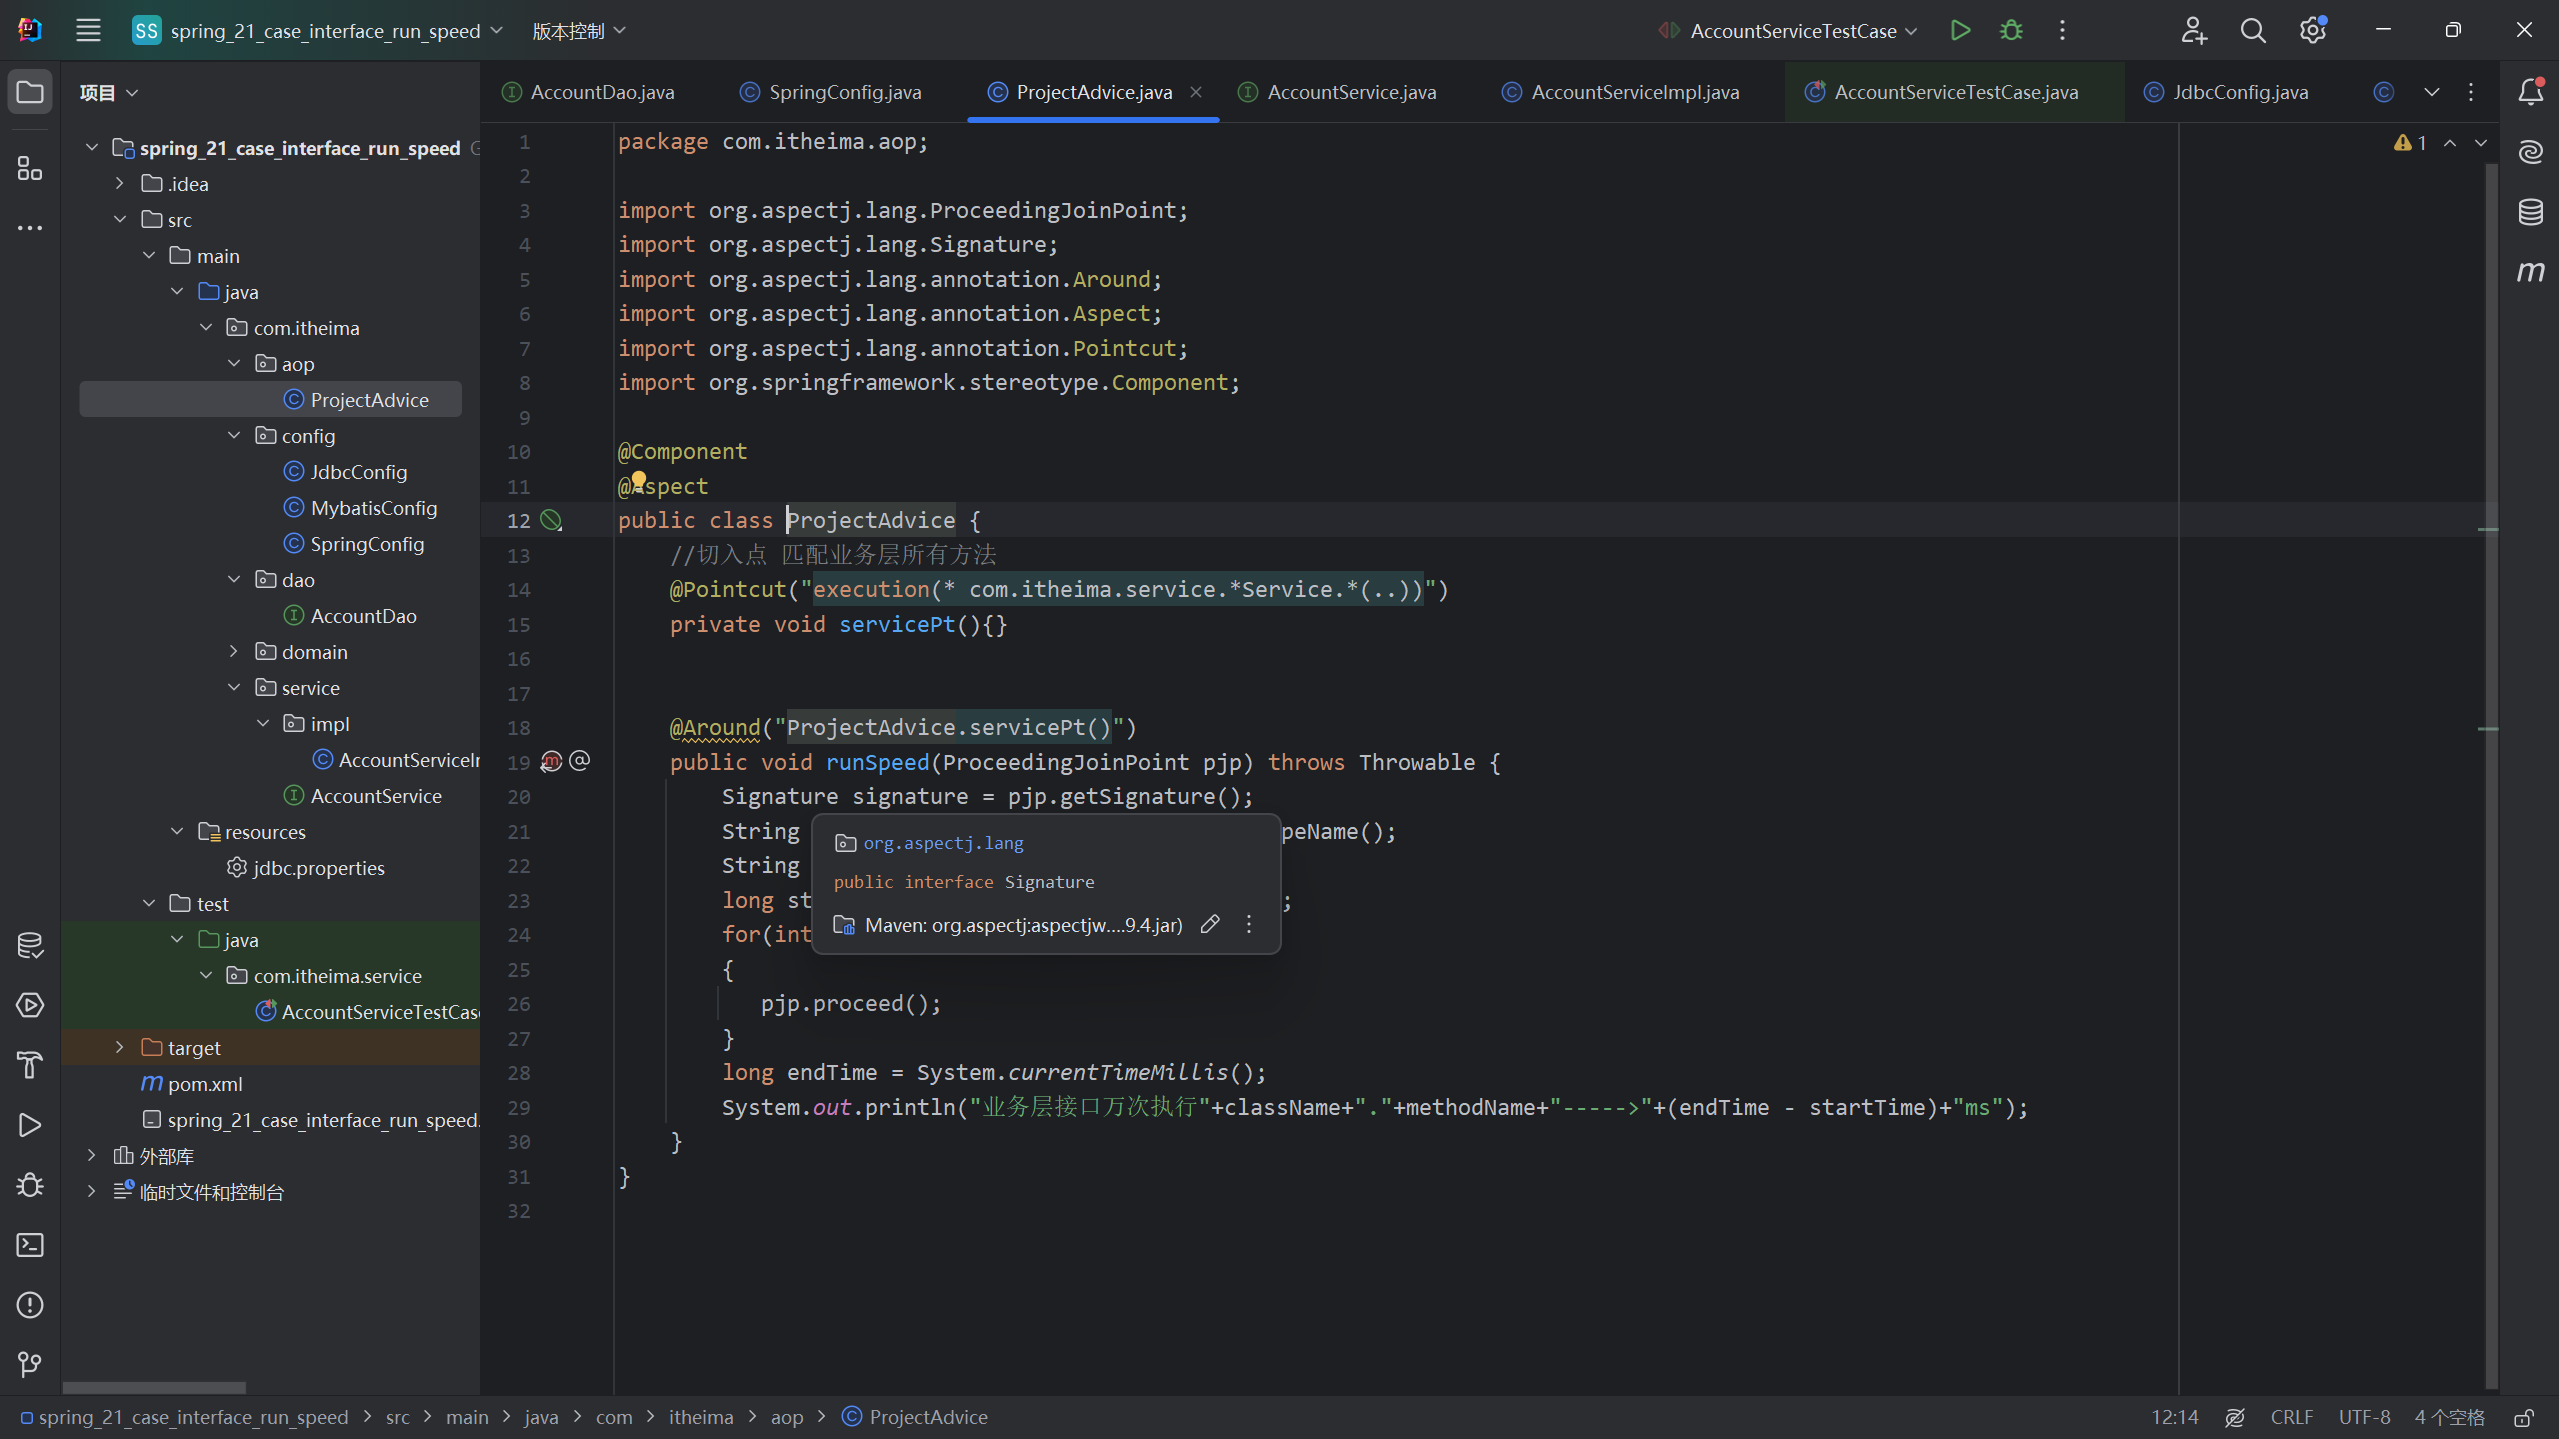
Task: Toggle the status bar AI completion icon
Action: (x=2235, y=1418)
